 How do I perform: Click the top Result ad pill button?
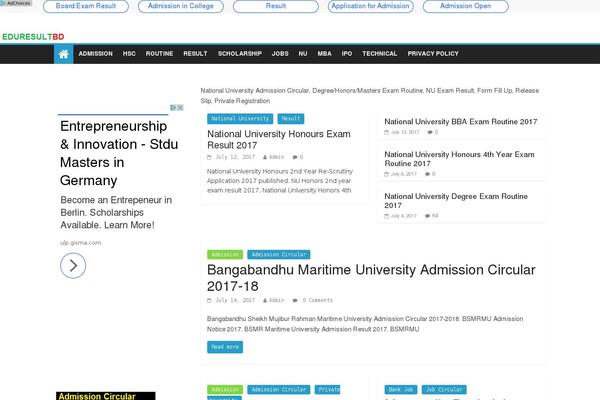(x=276, y=6)
